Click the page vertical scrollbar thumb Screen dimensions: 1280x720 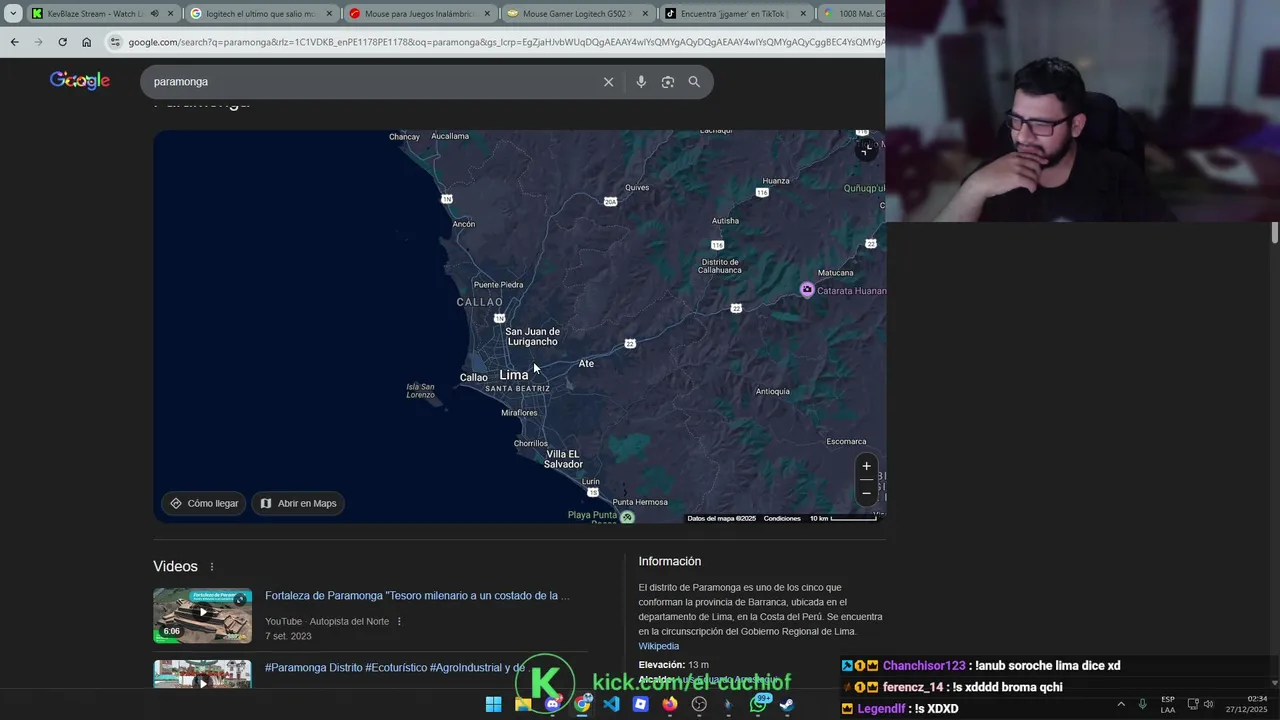[x=1274, y=232]
